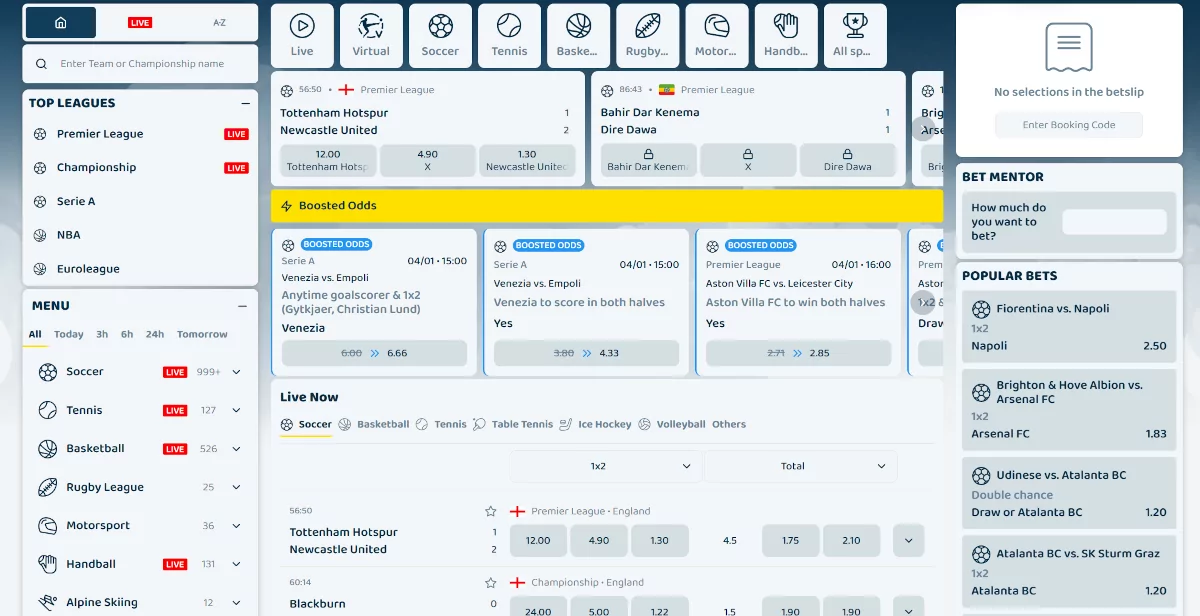
Task: Select the Tomorrow time filter
Action: click(x=202, y=335)
